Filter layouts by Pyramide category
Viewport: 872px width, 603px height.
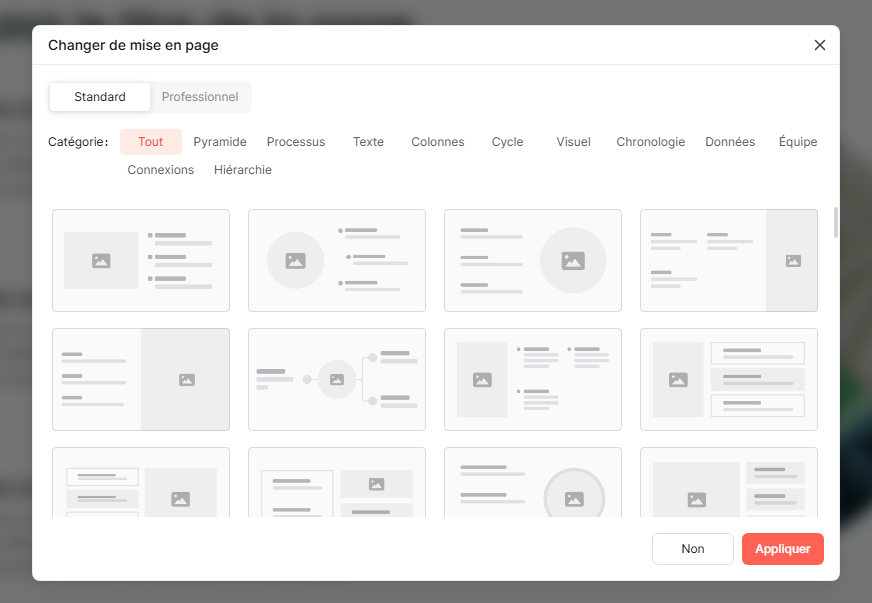[220, 142]
